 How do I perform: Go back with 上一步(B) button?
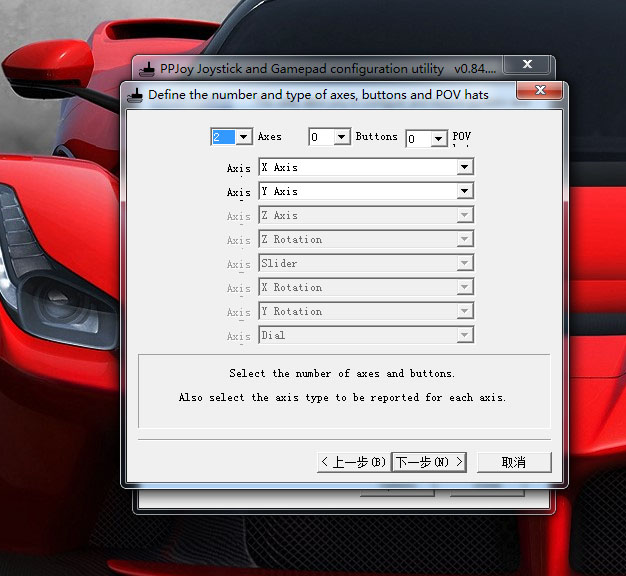(354, 462)
